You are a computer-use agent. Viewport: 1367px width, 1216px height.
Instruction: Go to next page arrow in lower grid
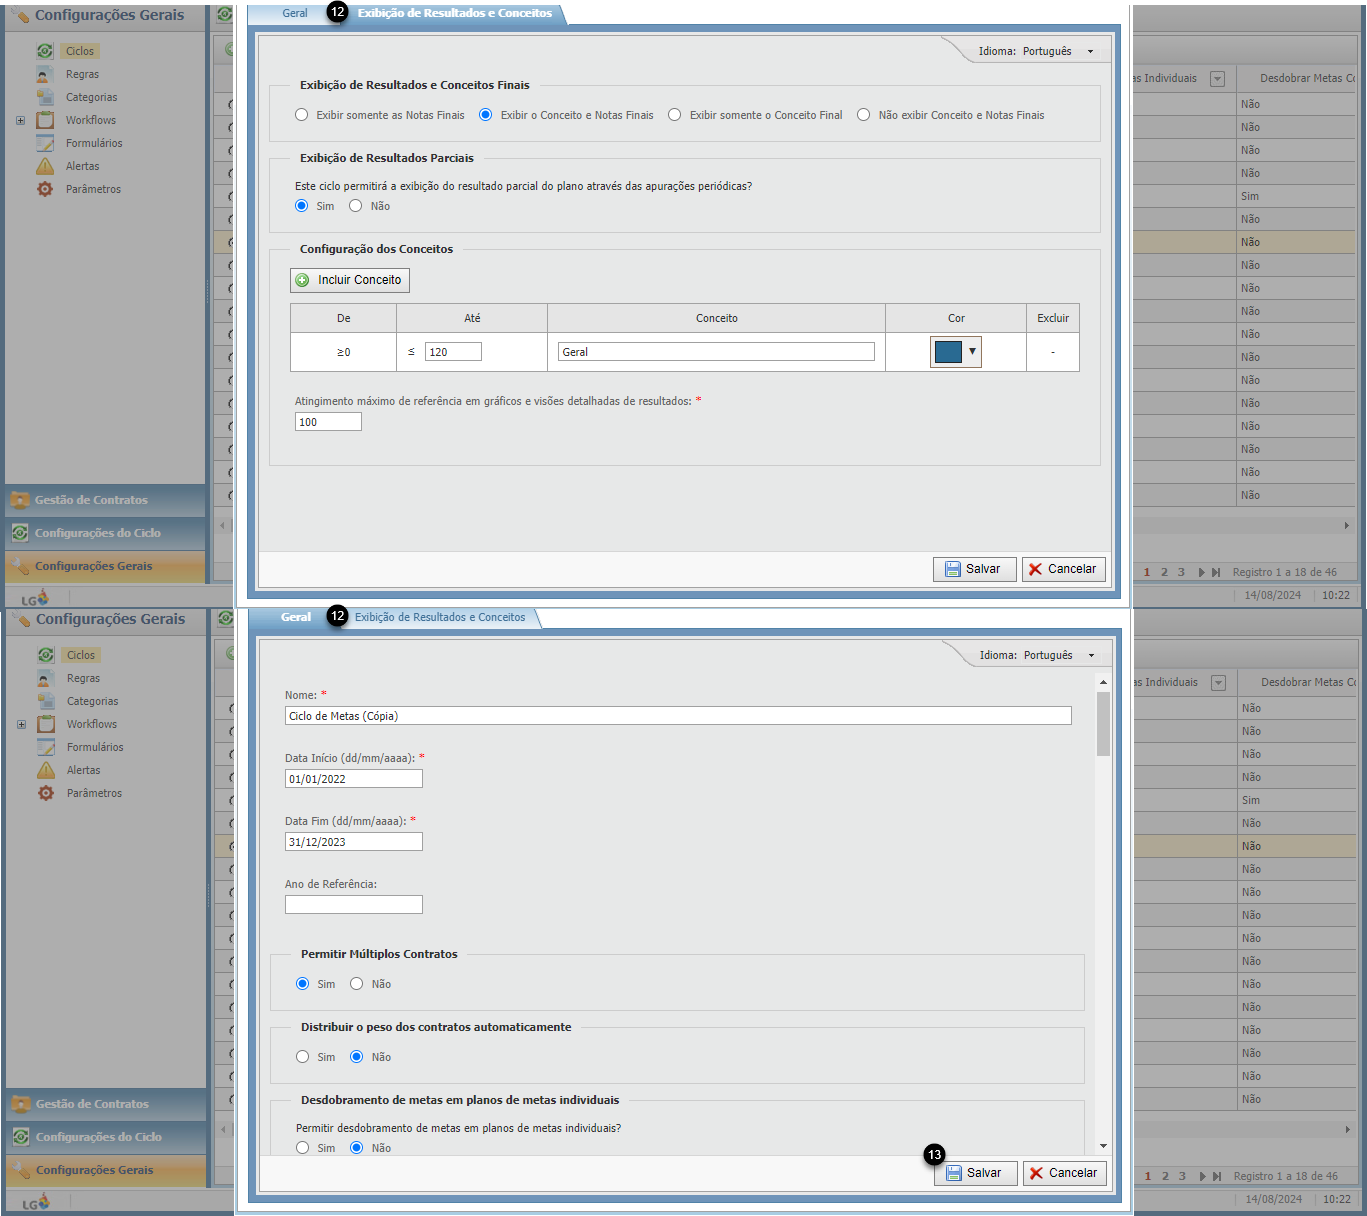click(1203, 1177)
